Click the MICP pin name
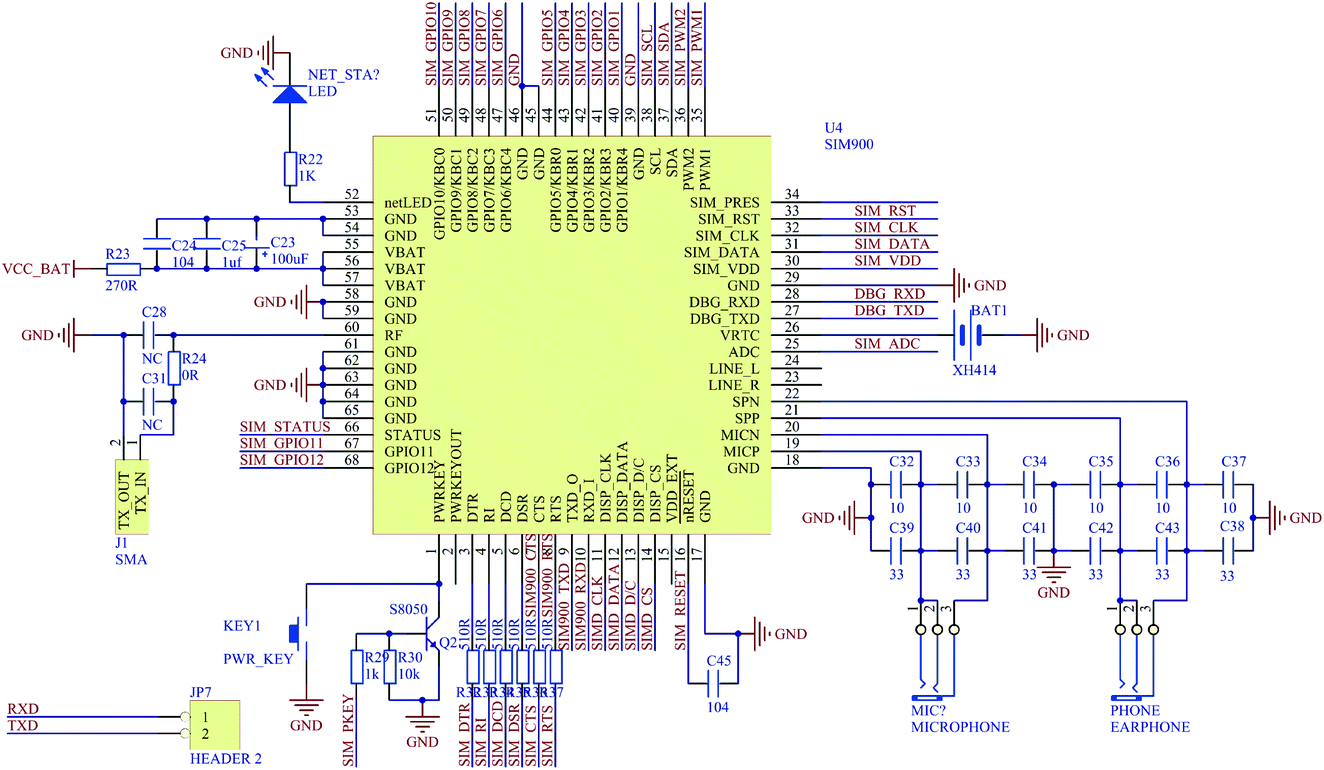The height and width of the screenshot is (770, 1324). (739, 451)
